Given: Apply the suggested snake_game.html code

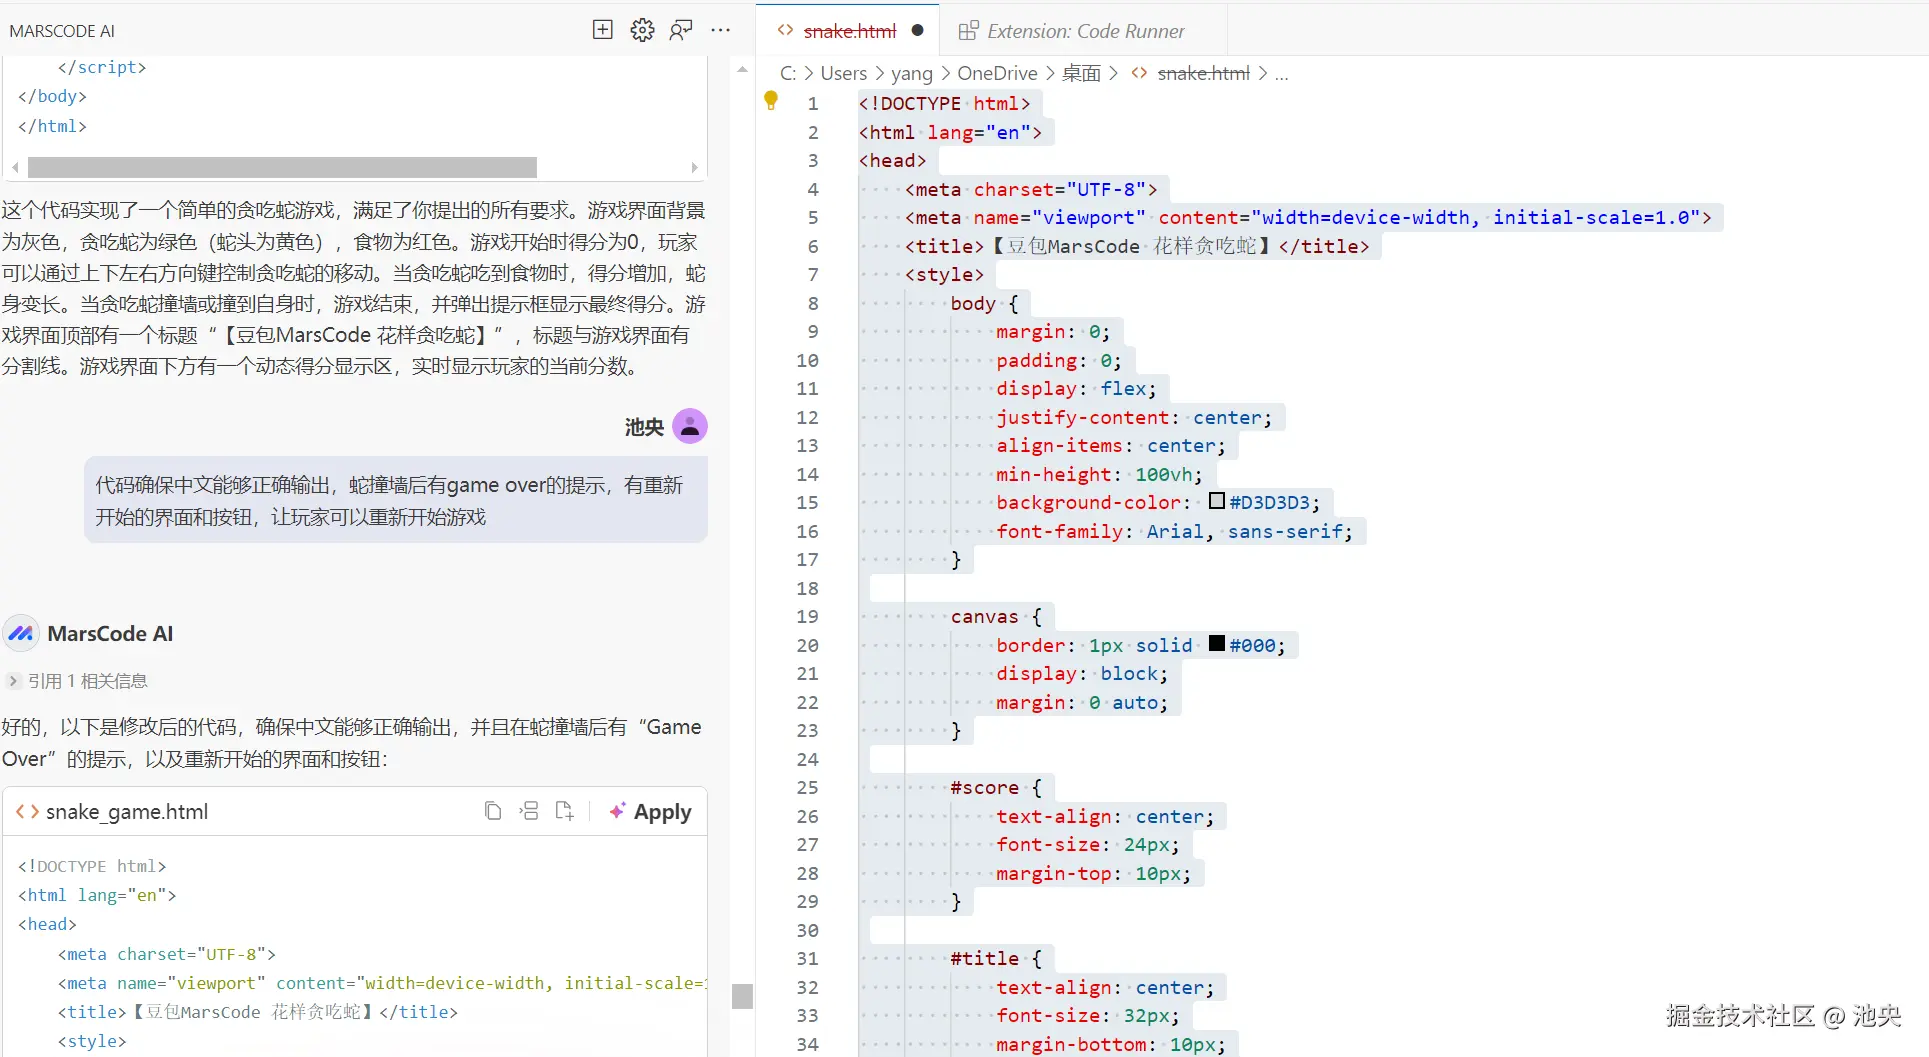Looking at the screenshot, I should 650,811.
